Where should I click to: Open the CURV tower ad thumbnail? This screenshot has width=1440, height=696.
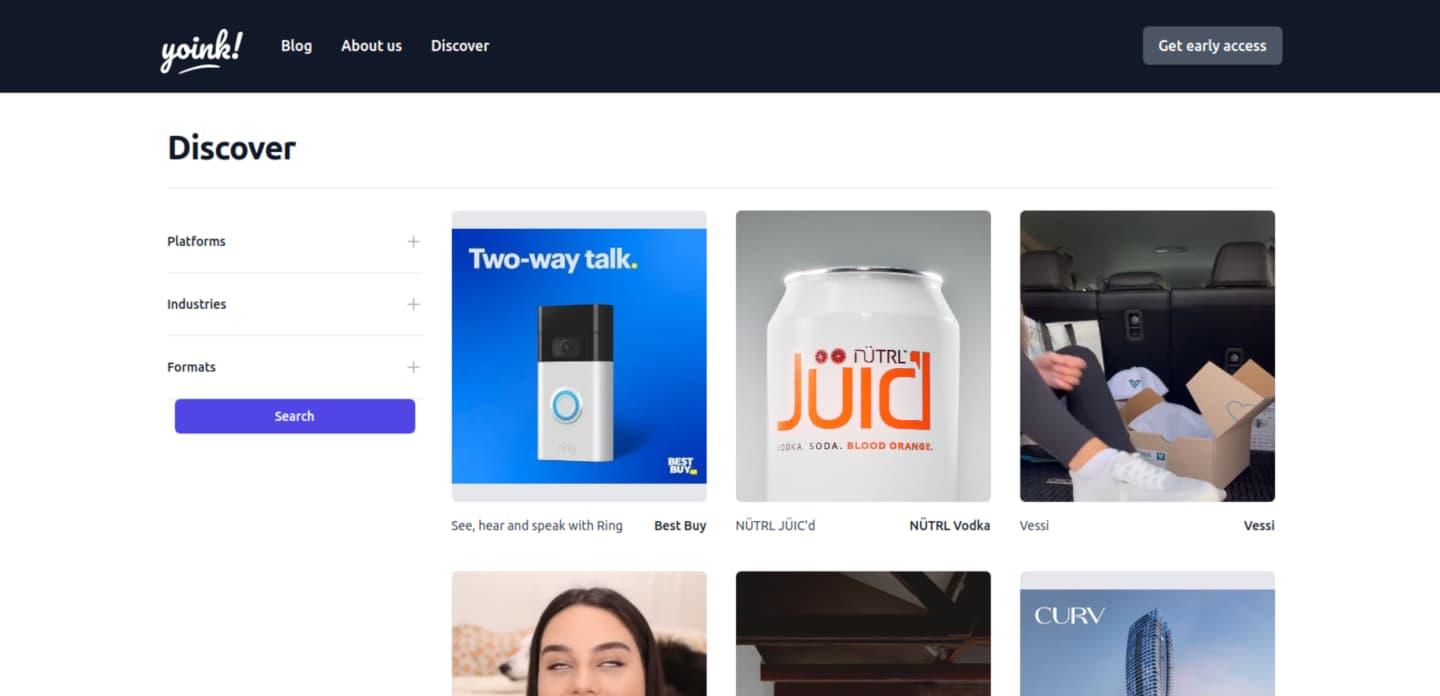pos(1147,634)
